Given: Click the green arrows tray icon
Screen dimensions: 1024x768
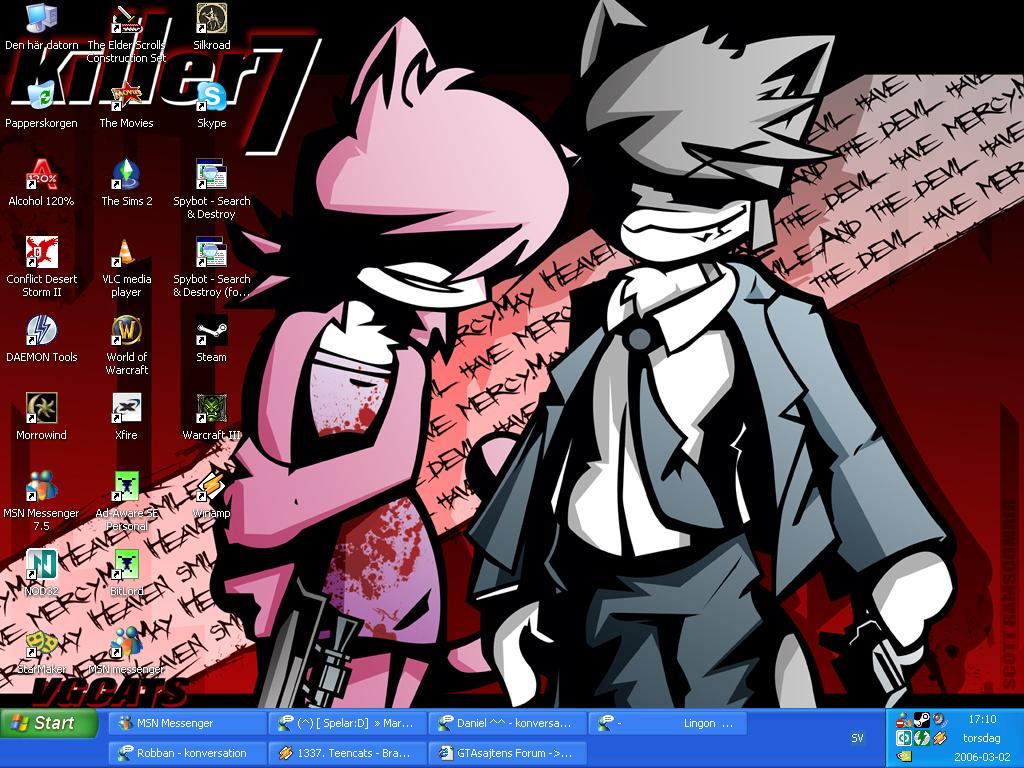Looking at the screenshot, I should point(921,738).
